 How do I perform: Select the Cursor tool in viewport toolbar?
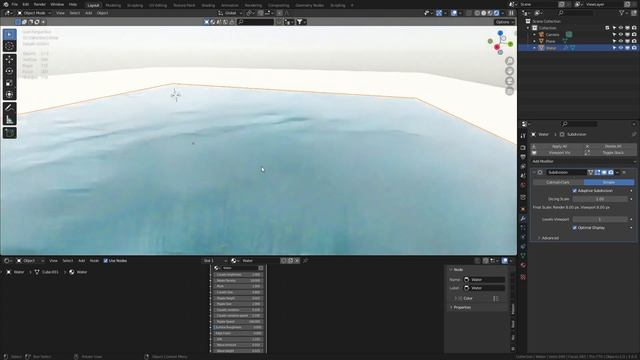point(9,46)
